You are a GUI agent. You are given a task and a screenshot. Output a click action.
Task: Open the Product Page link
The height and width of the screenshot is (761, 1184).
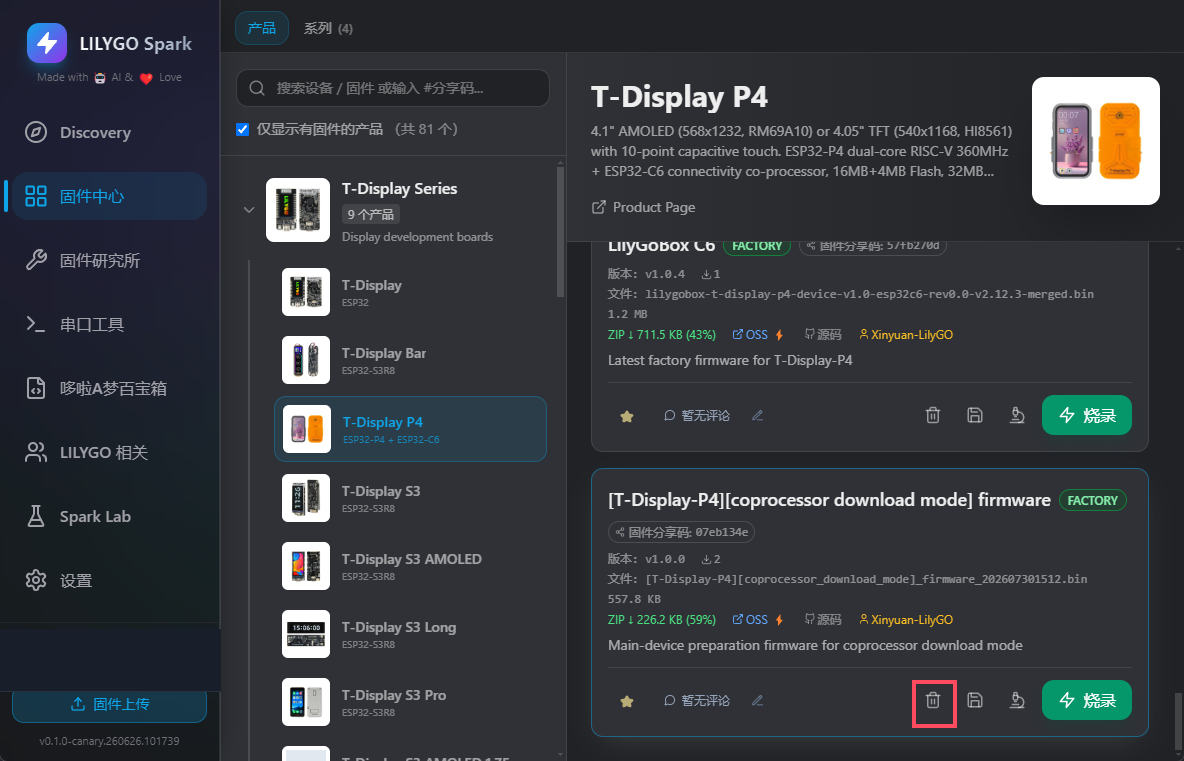(x=643, y=207)
